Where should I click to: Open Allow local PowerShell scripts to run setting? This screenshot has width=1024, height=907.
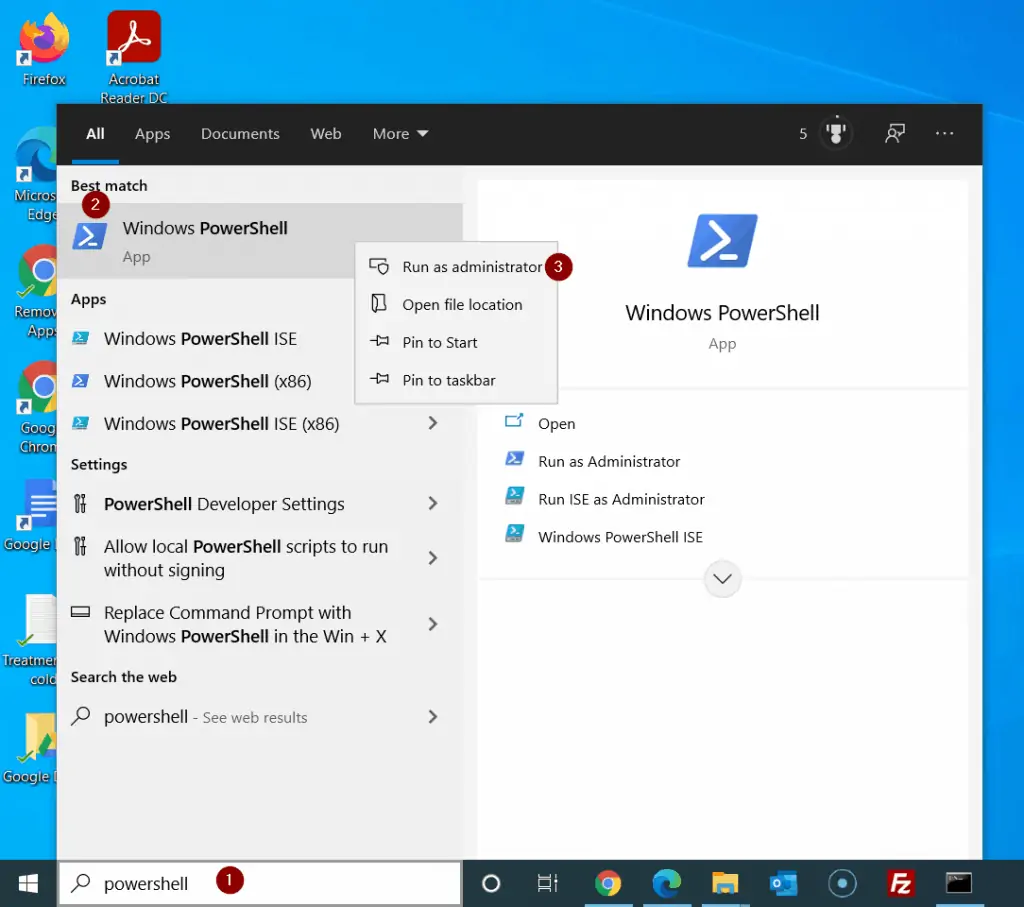(x=260, y=558)
